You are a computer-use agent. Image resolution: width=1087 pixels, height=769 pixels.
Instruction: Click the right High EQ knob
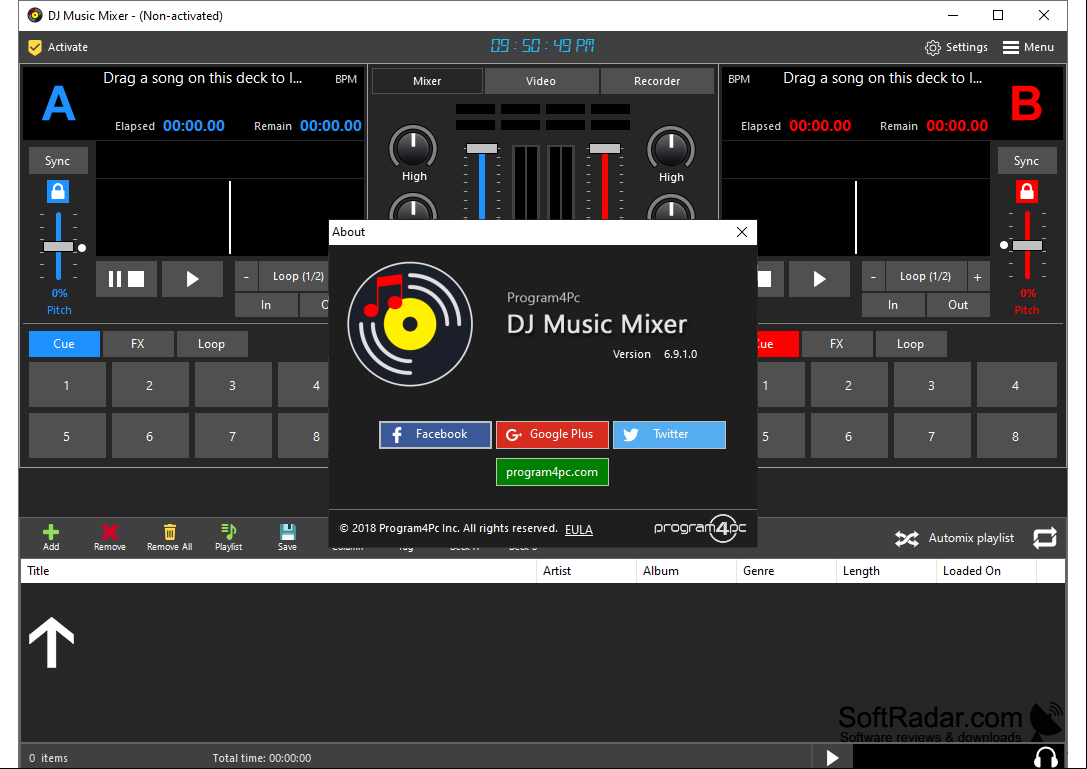click(x=670, y=148)
